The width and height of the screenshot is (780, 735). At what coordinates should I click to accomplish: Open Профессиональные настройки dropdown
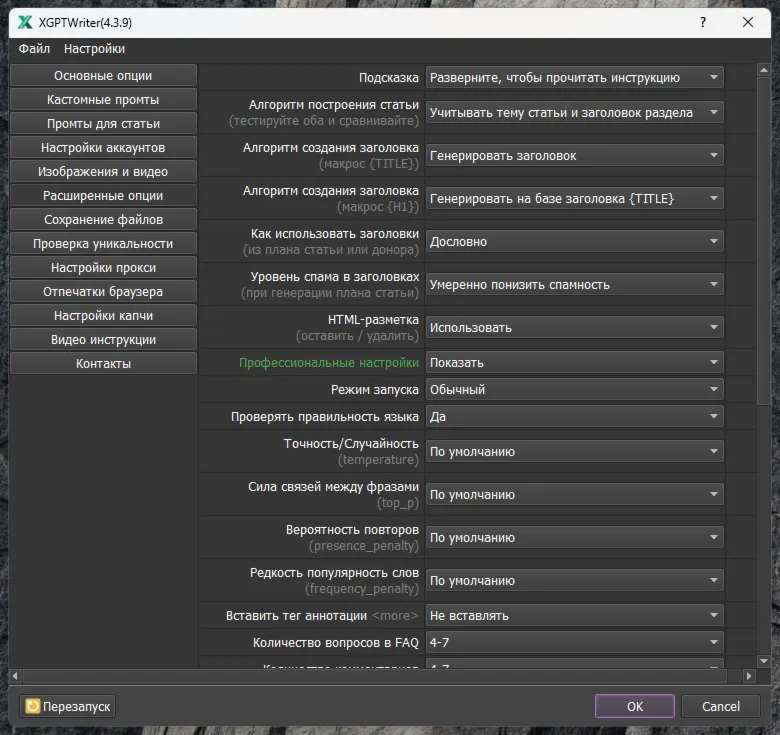point(575,363)
